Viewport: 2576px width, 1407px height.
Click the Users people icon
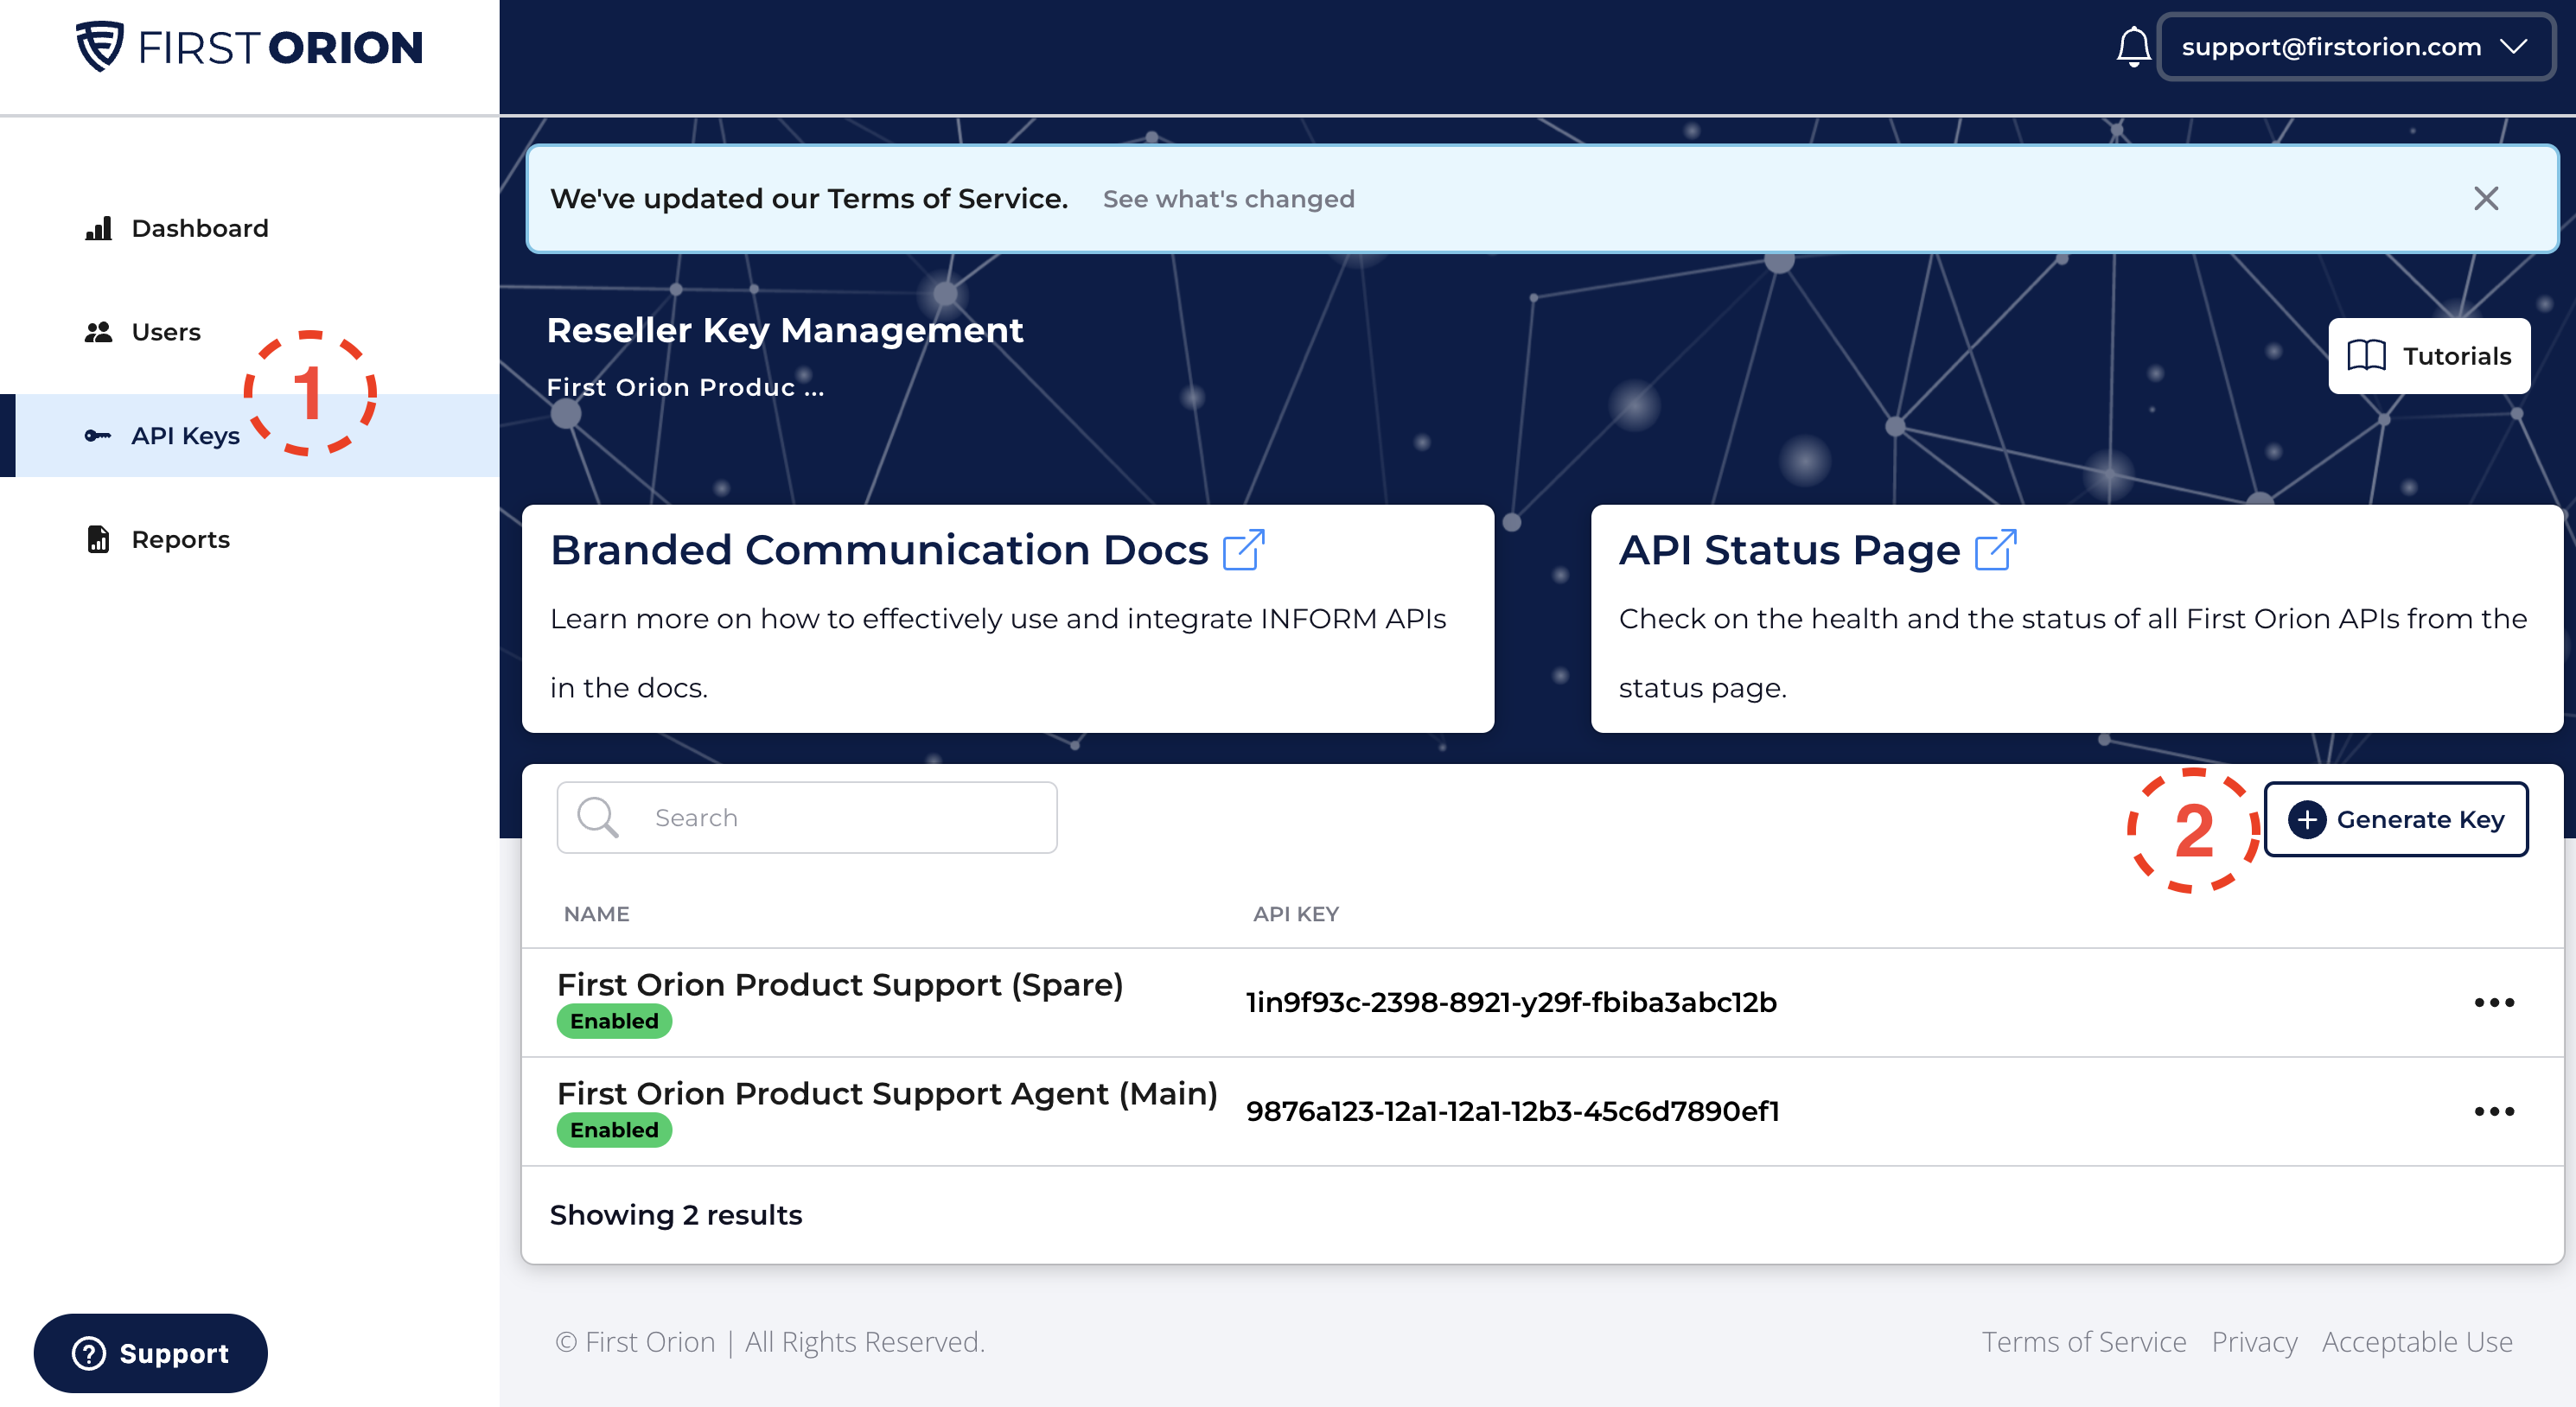pos(98,332)
